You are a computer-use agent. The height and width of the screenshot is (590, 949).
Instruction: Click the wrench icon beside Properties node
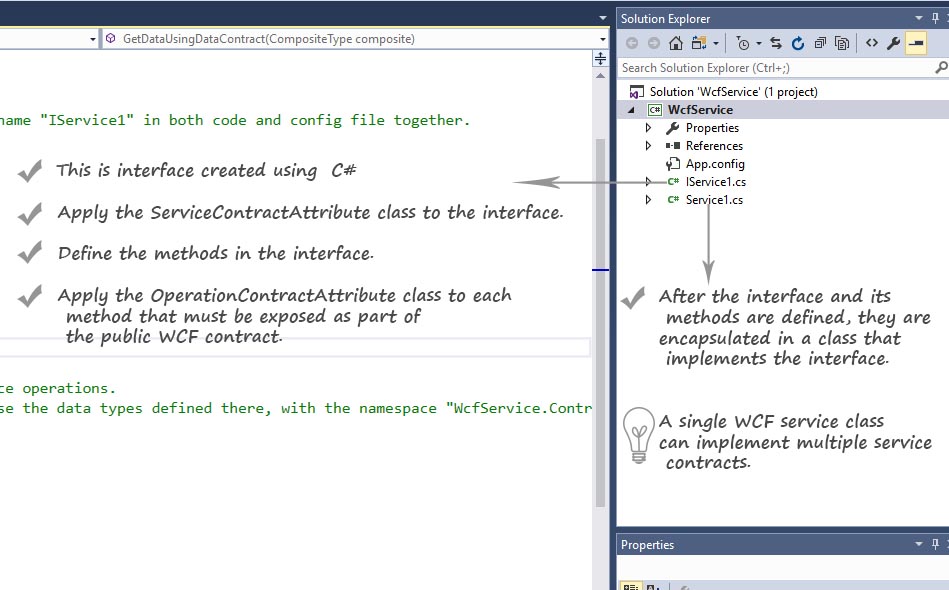672,128
